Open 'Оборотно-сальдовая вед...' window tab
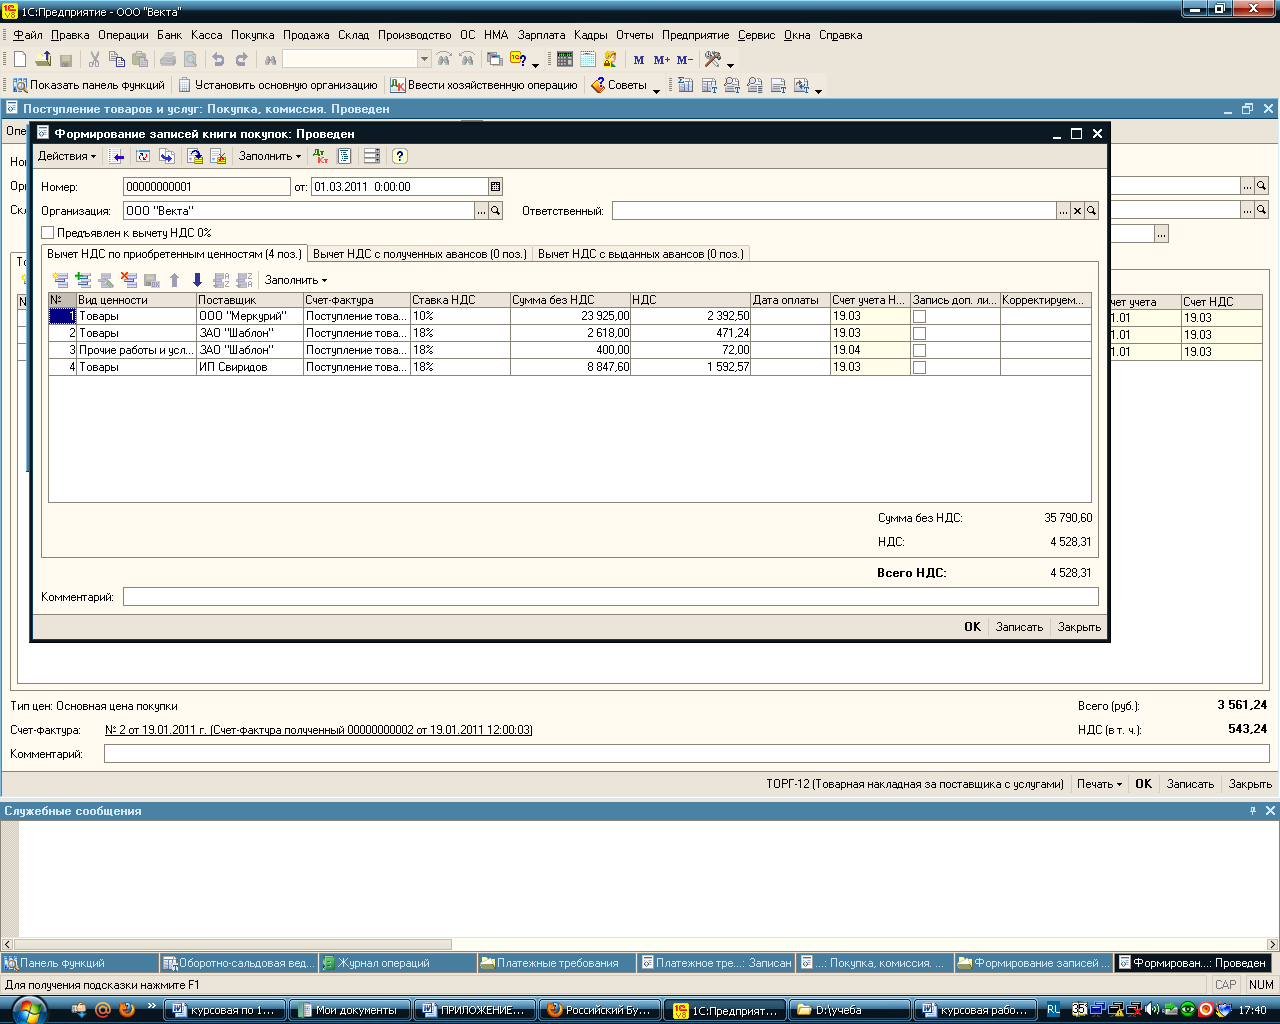Screen dimensions: 1280x1024 (x=238, y=963)
